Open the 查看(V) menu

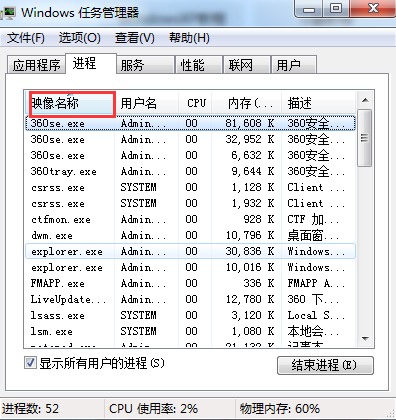click(x=135, y=38)
